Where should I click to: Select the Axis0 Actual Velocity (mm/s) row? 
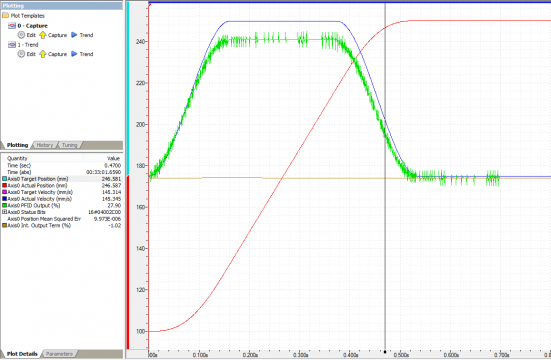61,199
